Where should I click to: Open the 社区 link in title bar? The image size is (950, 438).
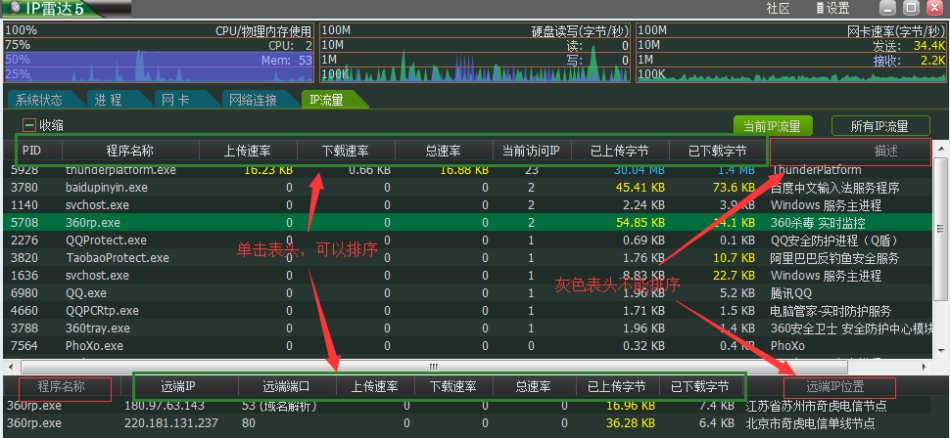click(779, 8)
